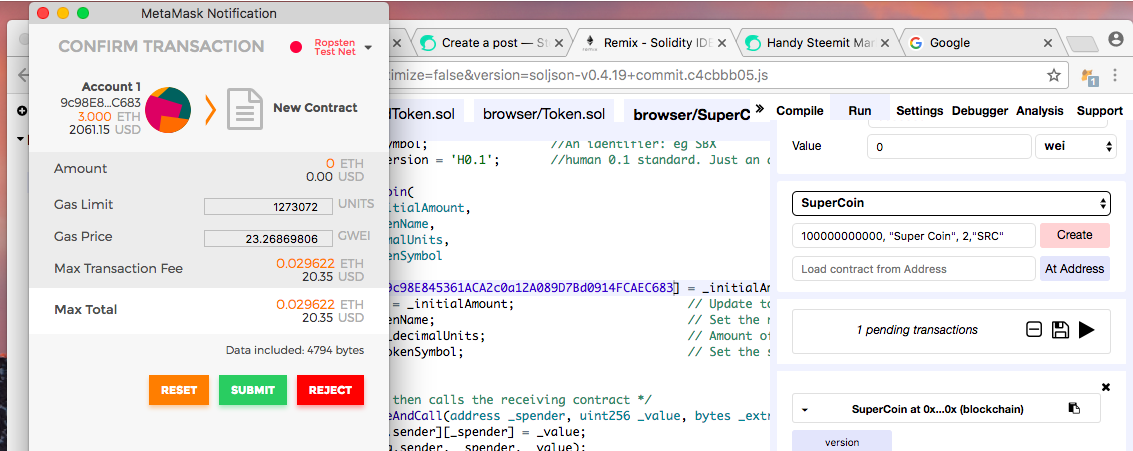Screen dimensions: 1133x451
Task: Open the SuperCoin contract selector dropdown
Action: (x=951, y=203)
